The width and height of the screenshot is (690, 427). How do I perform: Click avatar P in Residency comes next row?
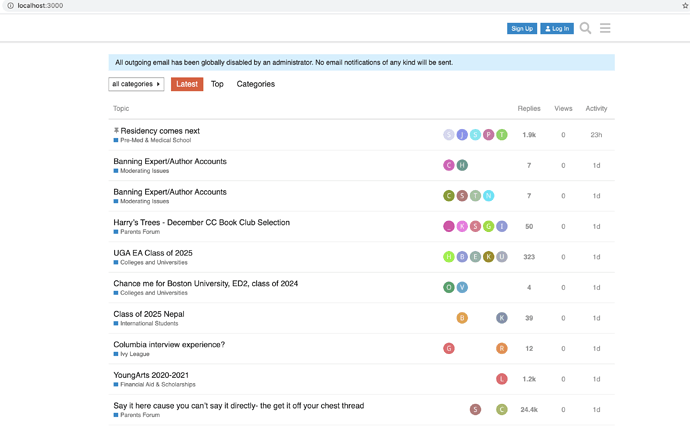[x=488, y=135]
